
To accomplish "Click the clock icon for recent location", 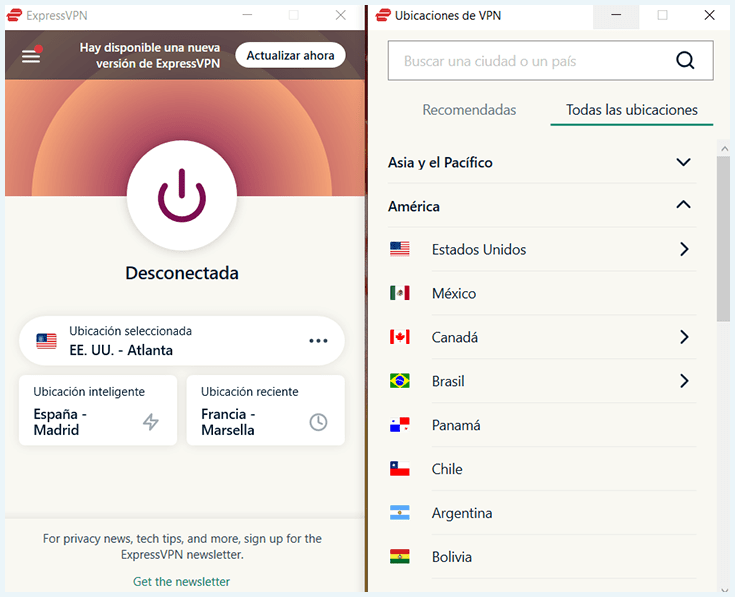I will [318, 422].
